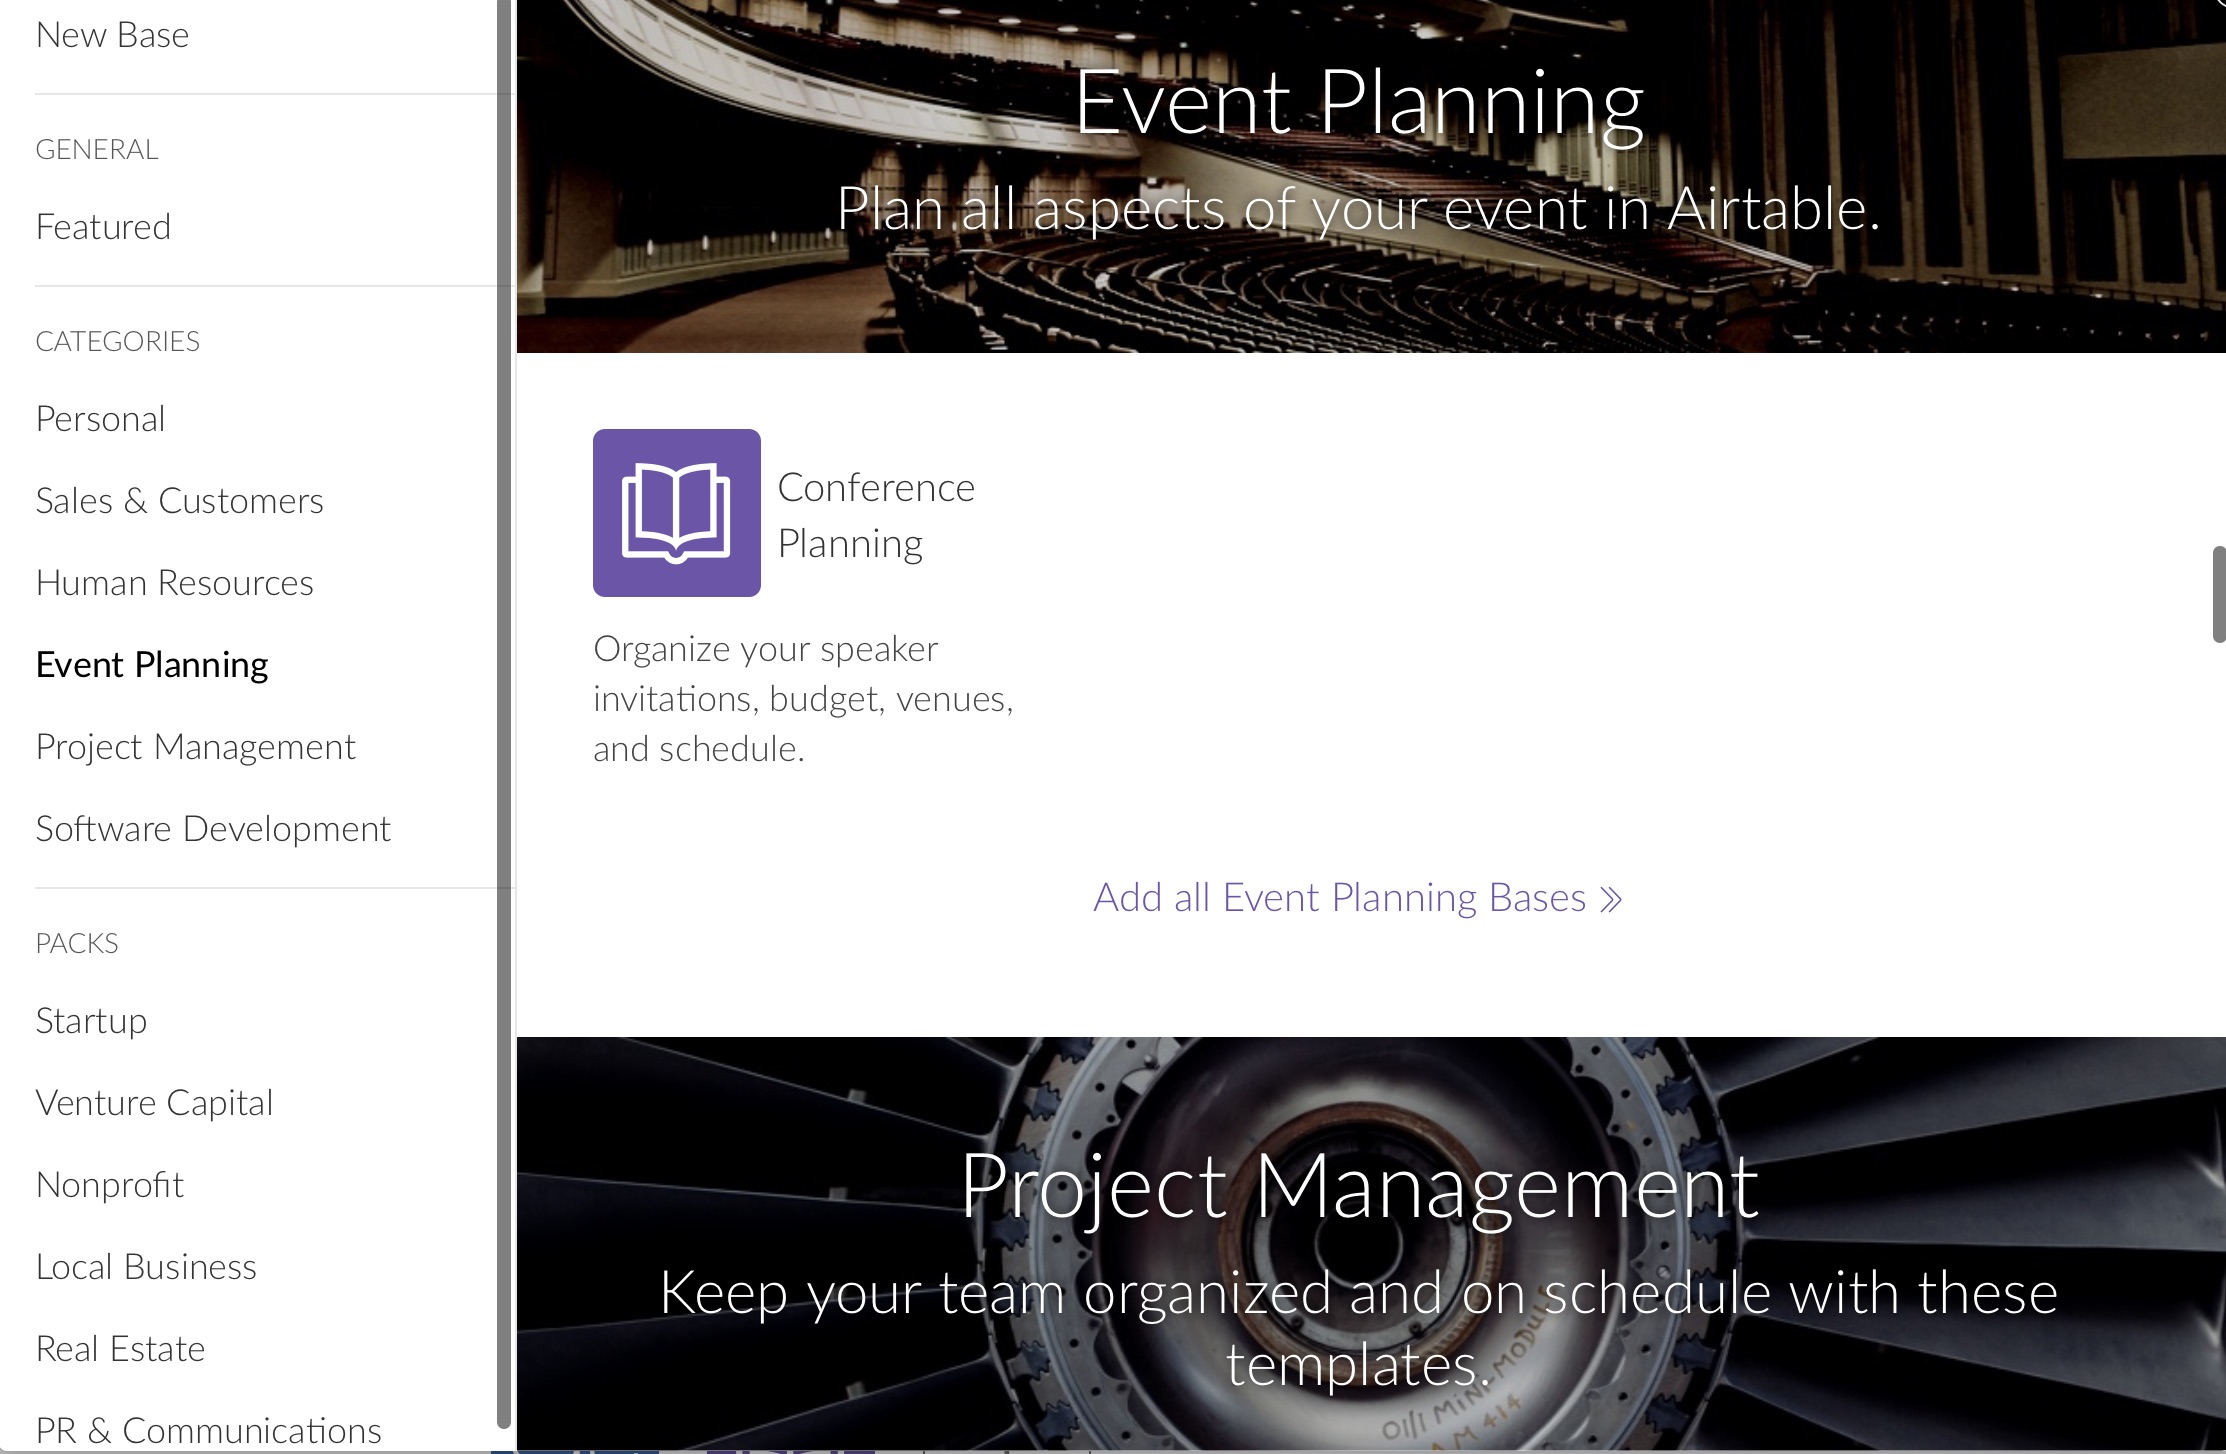Expand the PACKS section

click(76, 941)
